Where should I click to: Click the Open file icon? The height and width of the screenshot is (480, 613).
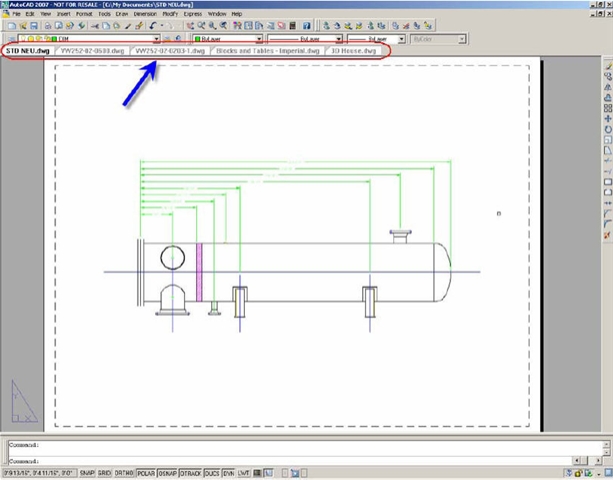pyautogui.click(x=23, y=26)
